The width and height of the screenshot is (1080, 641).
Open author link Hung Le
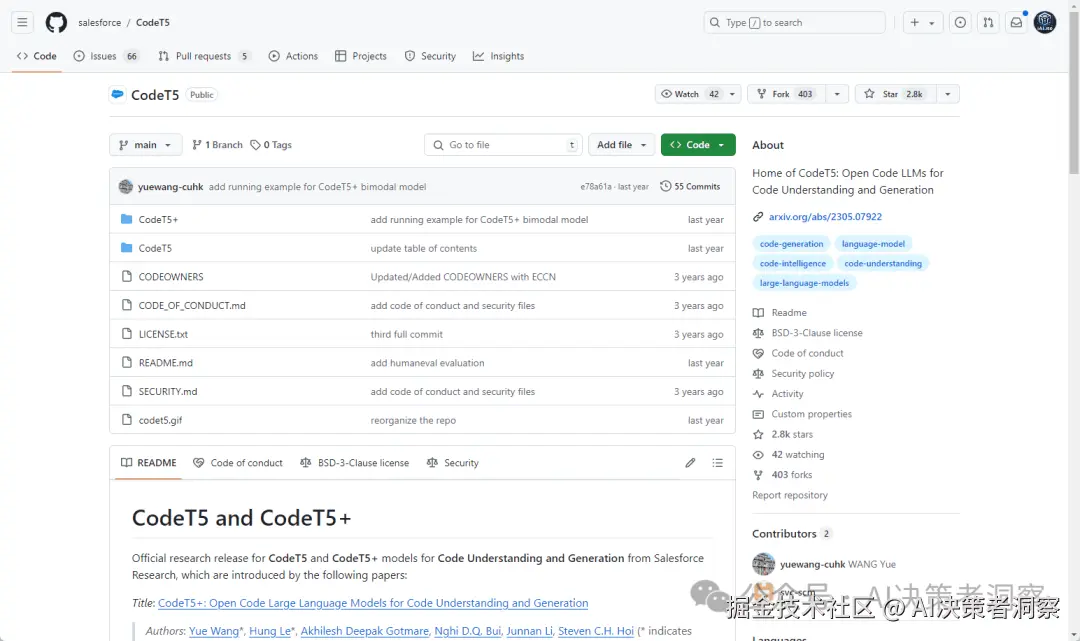tap(269, 631)
